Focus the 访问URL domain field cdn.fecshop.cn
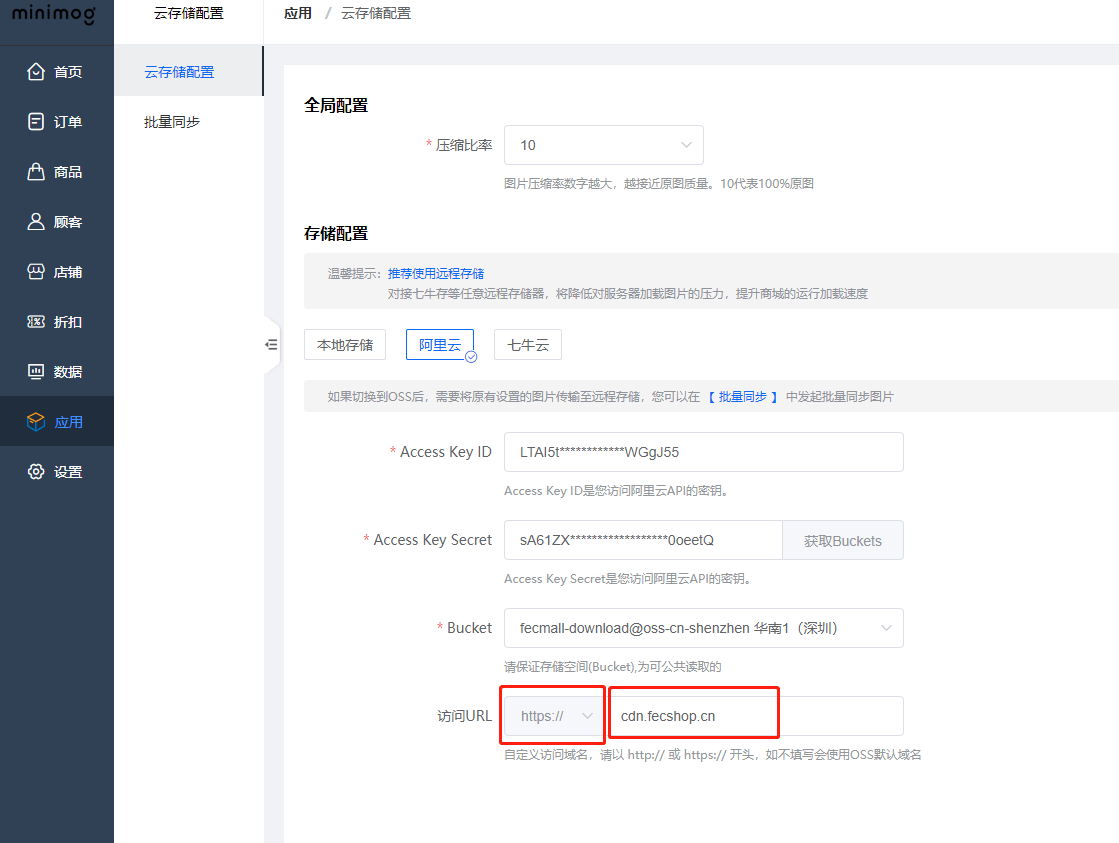The width and height of the screenshot is (1119, 843). point(755,716)
